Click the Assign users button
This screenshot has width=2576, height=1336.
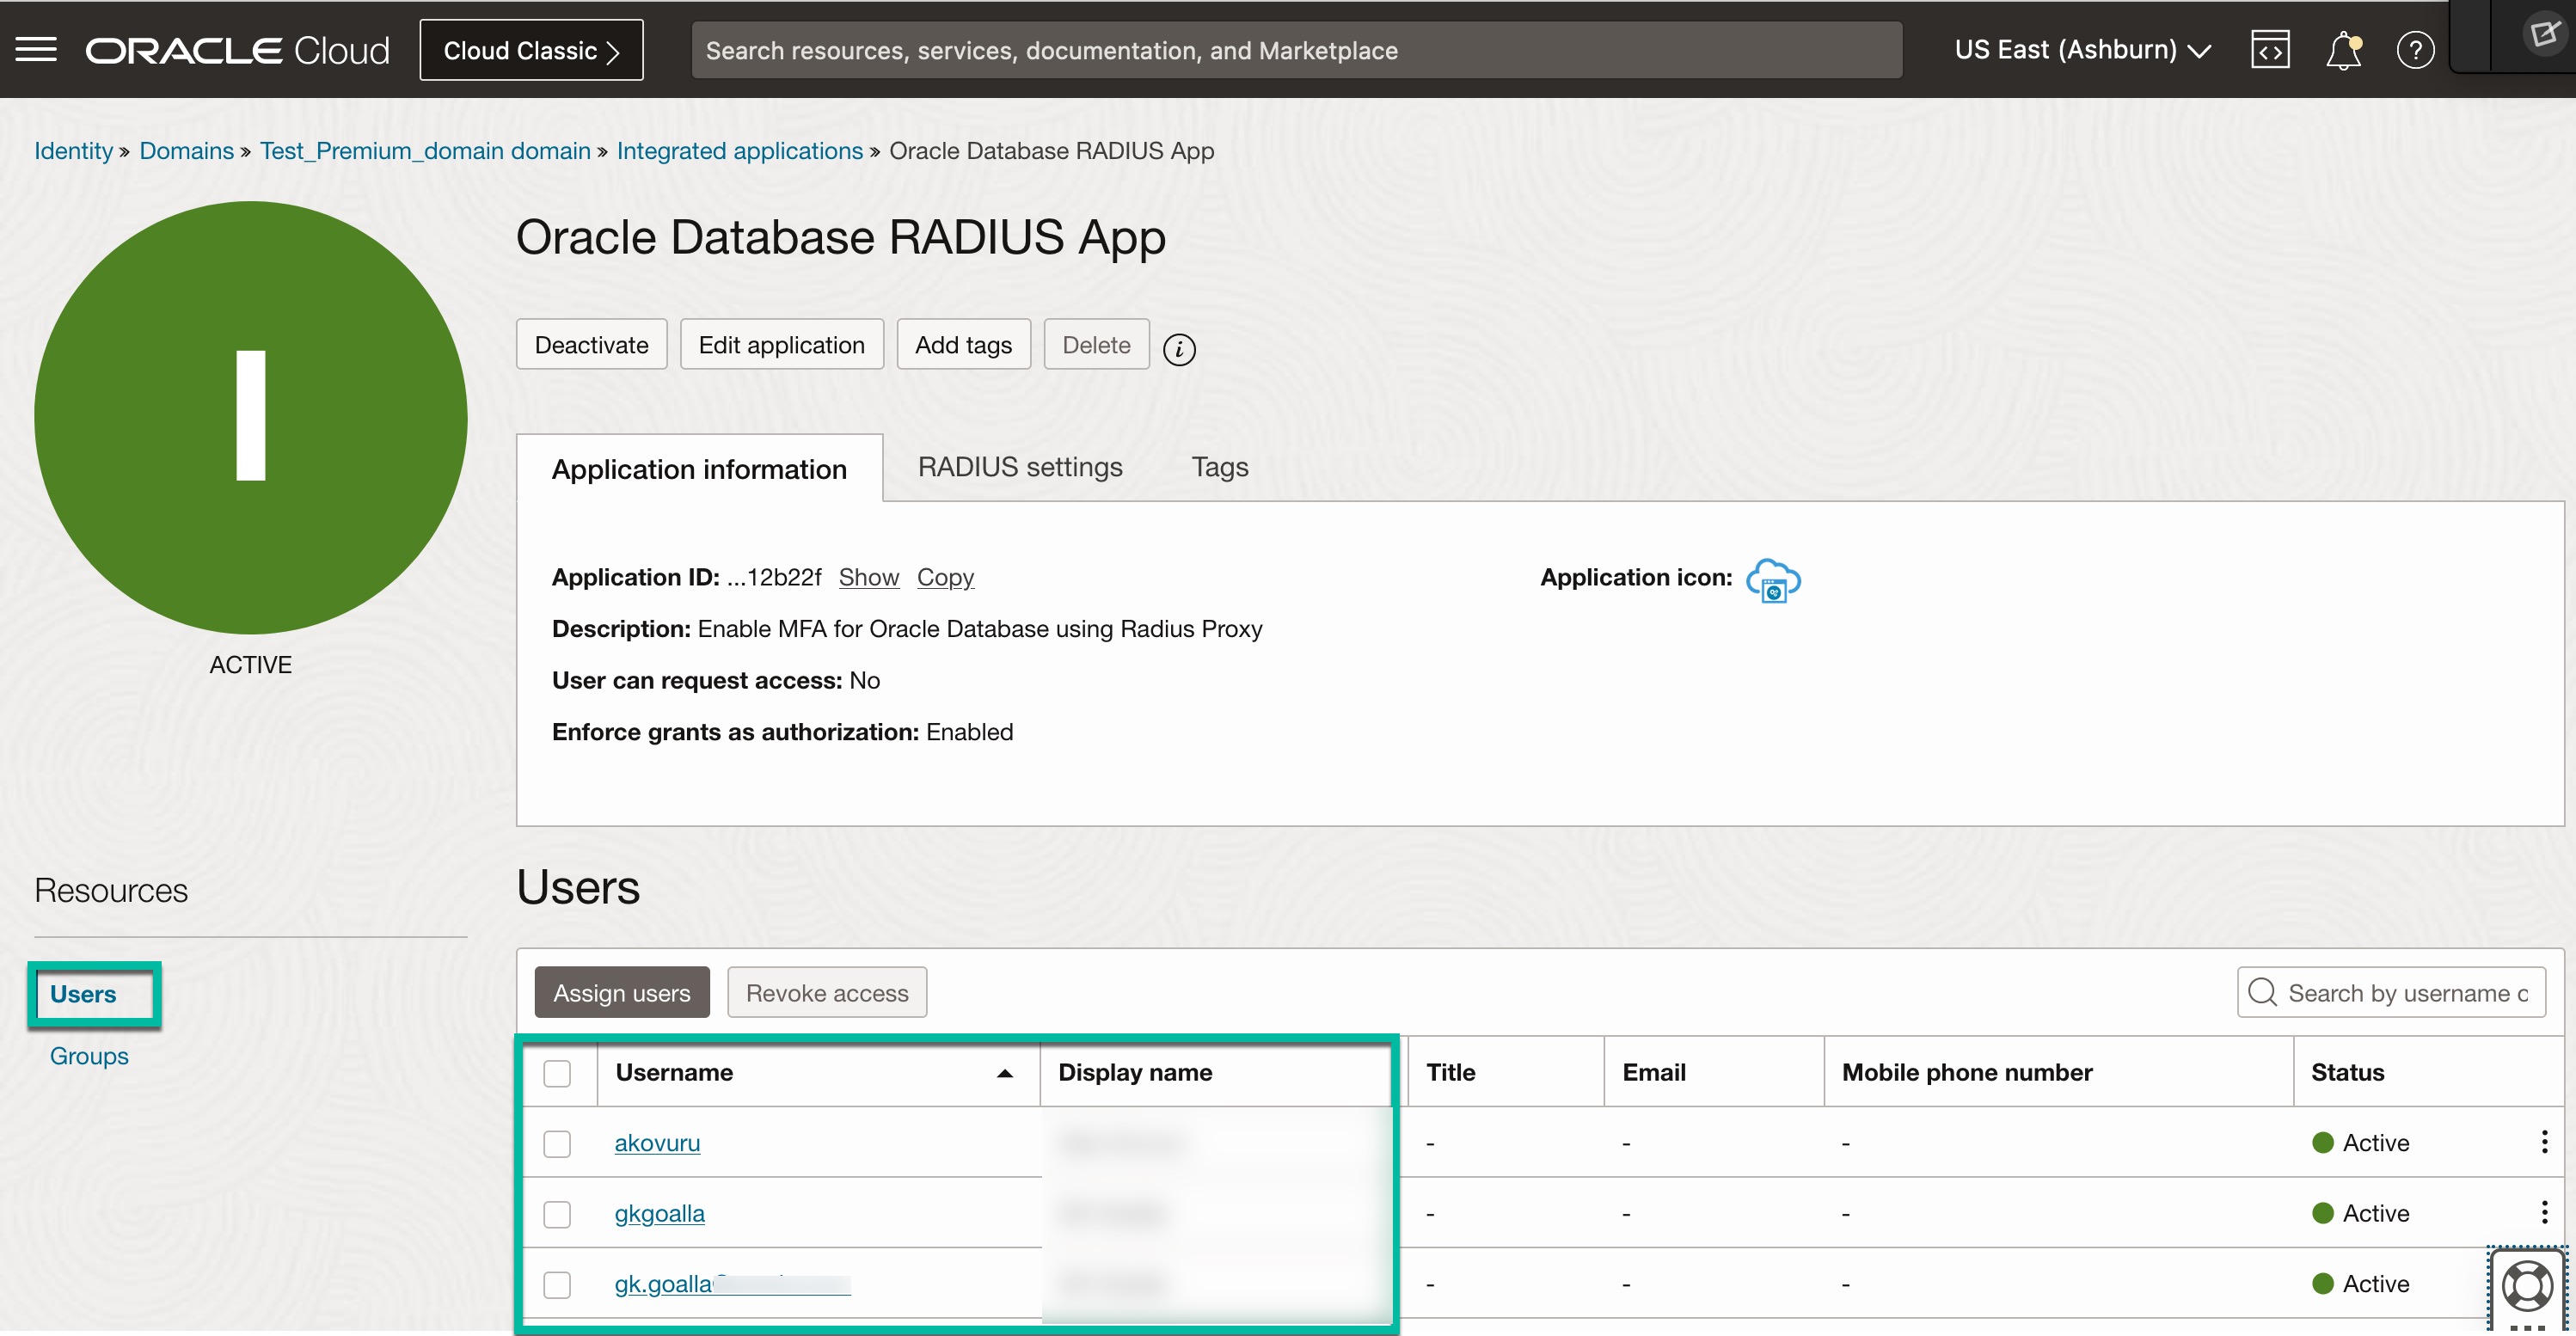pos(621,992)
